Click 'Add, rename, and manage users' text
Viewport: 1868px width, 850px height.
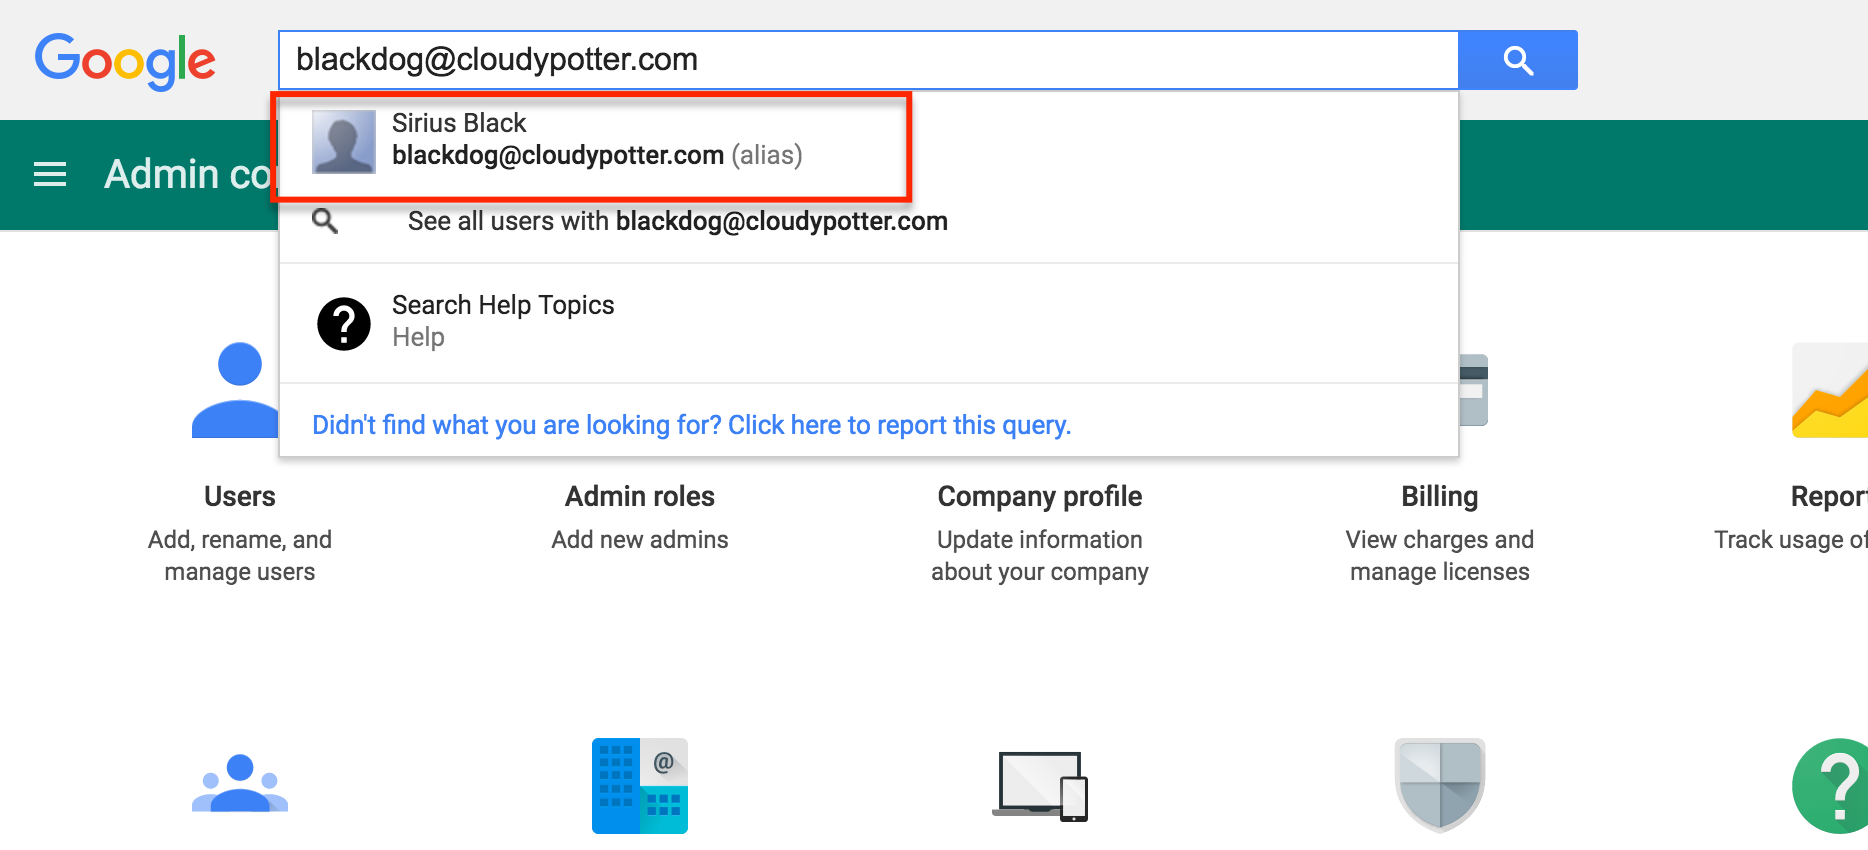tap(240, 556)
